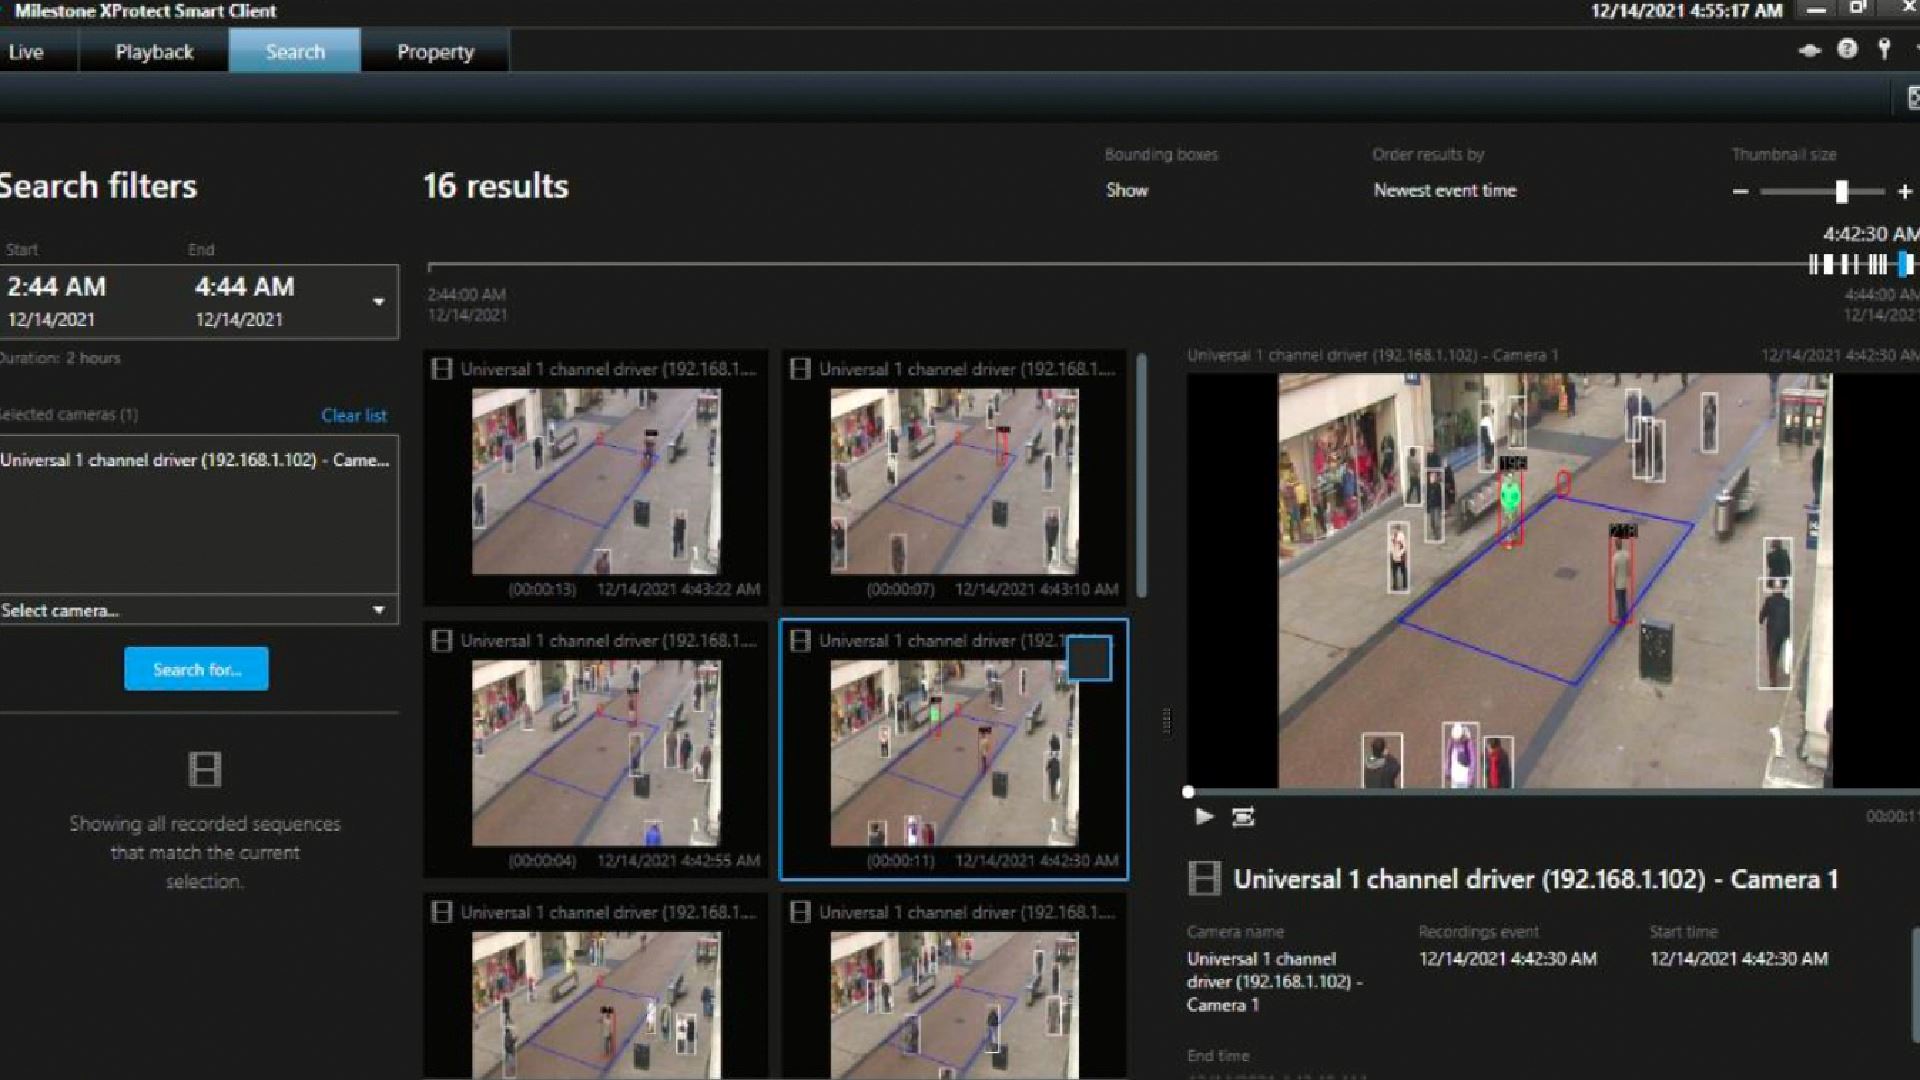
Task: Click the large camera preview image
Action: [1555, 580]
